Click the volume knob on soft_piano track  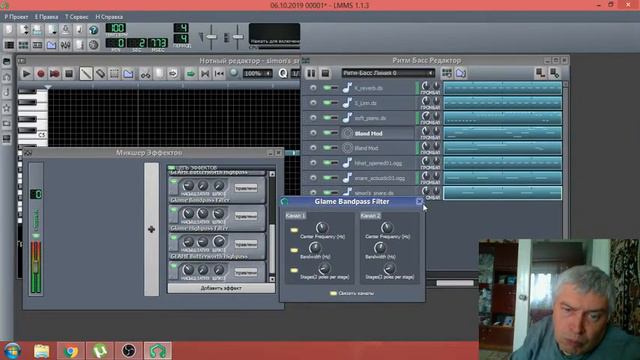(x=425, y=116)
